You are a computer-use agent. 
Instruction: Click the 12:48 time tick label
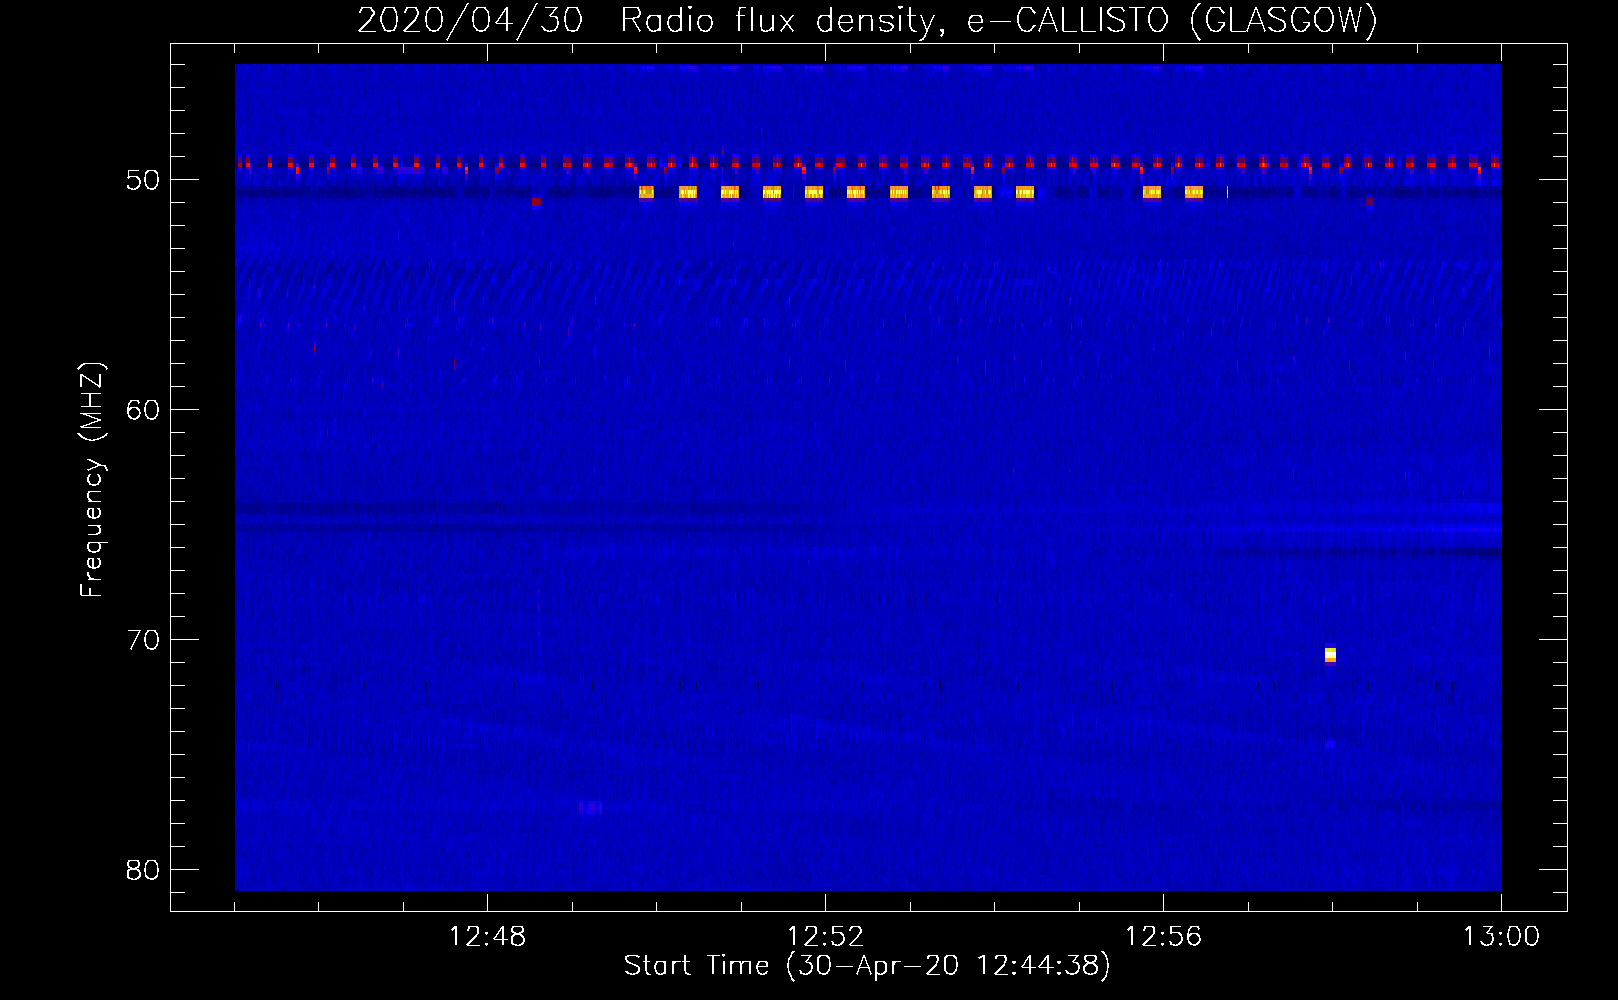[x=487, y=937]
